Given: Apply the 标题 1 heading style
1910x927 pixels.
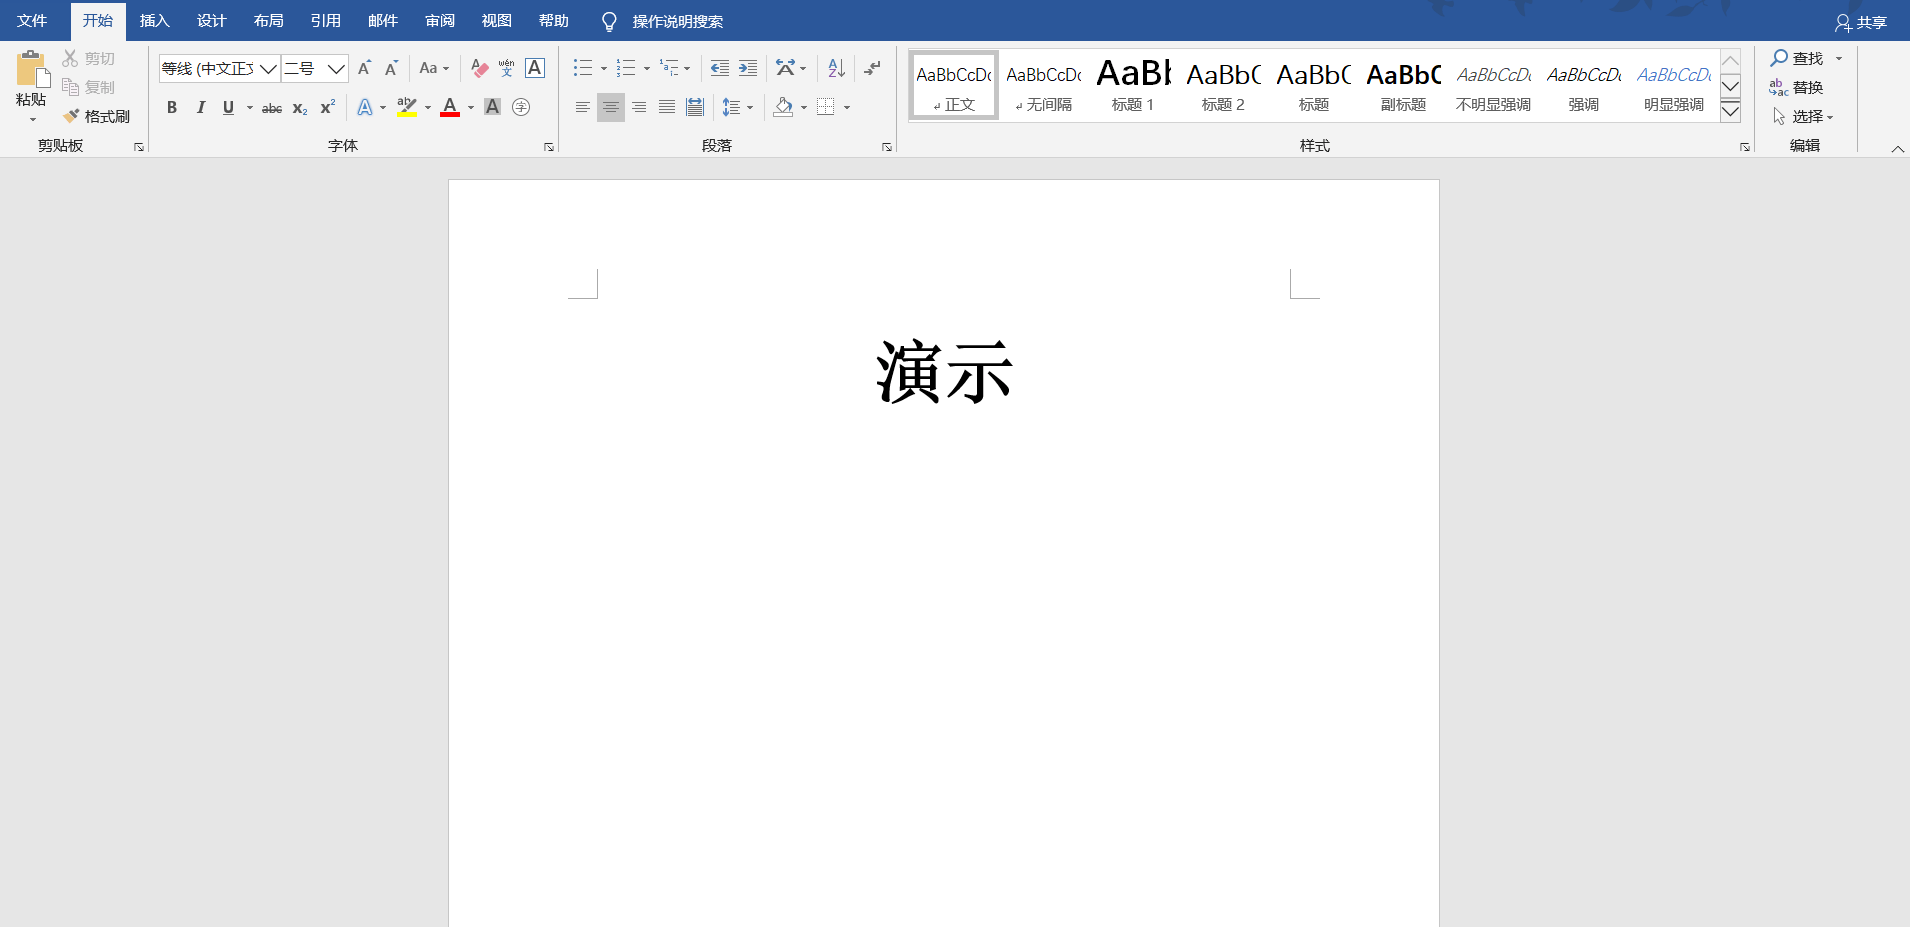Looking at the screenshot, I should 1133,85.
